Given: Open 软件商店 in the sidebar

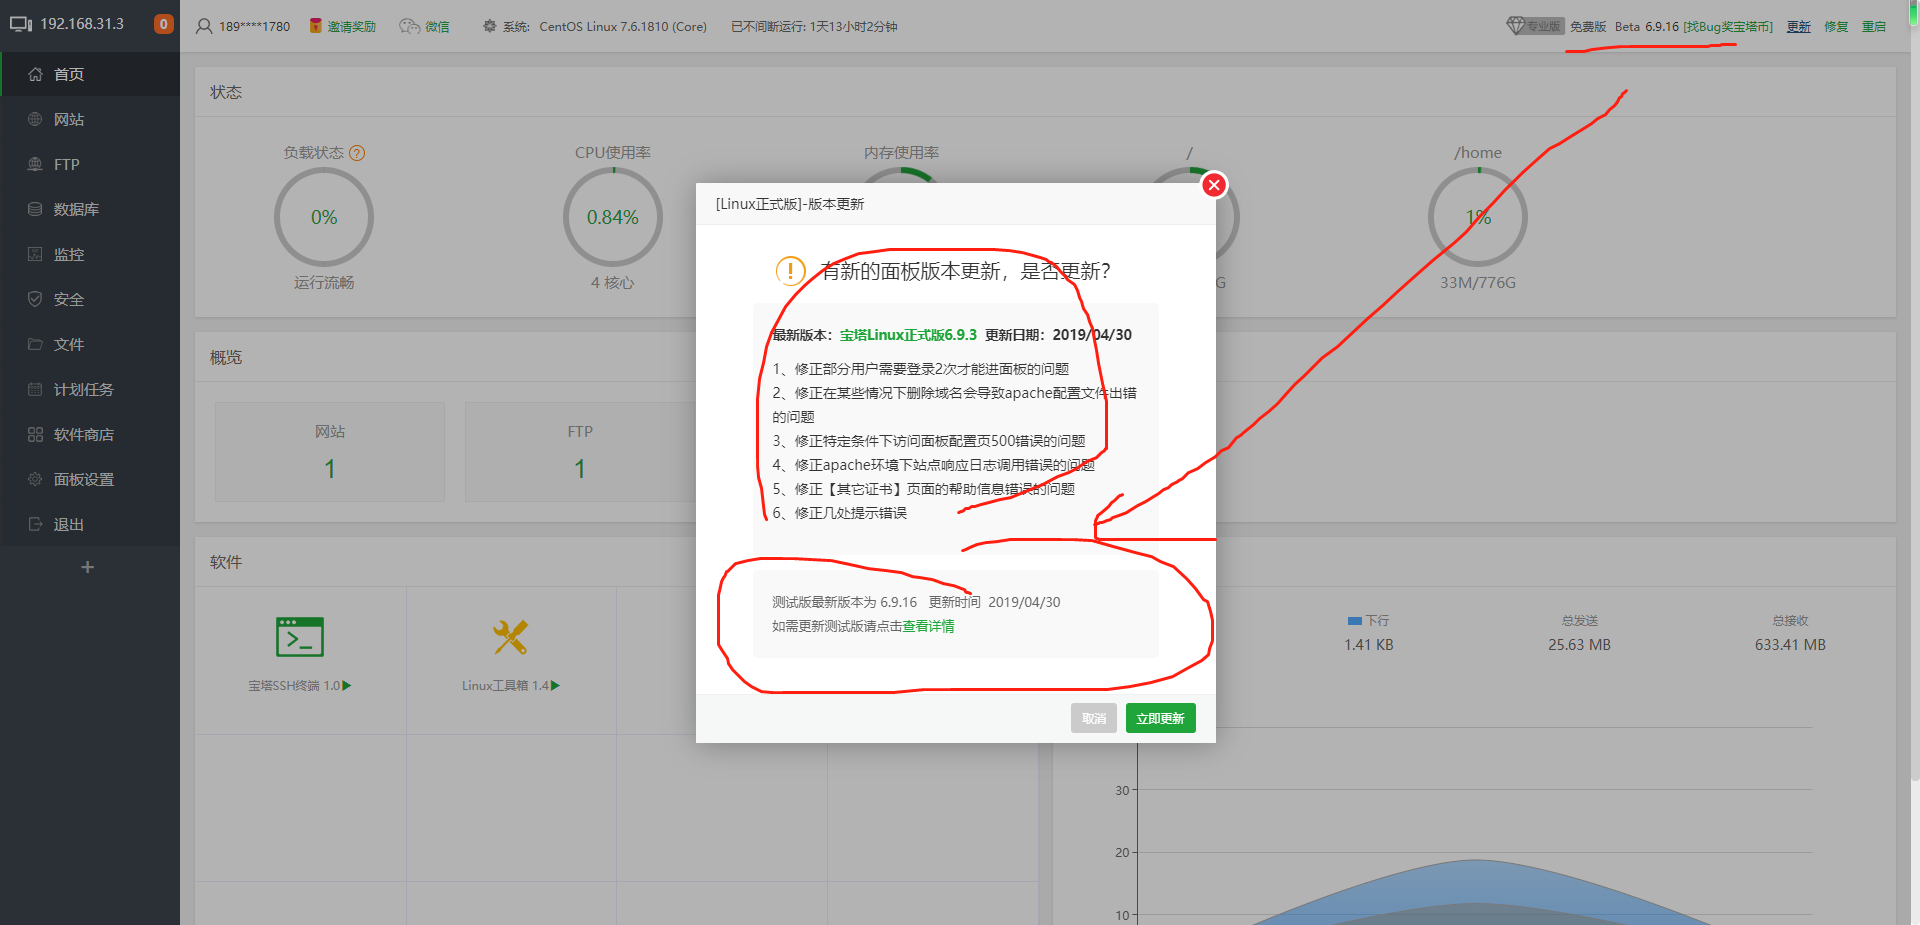Looking at the screenshot, I should click(90, 434).
